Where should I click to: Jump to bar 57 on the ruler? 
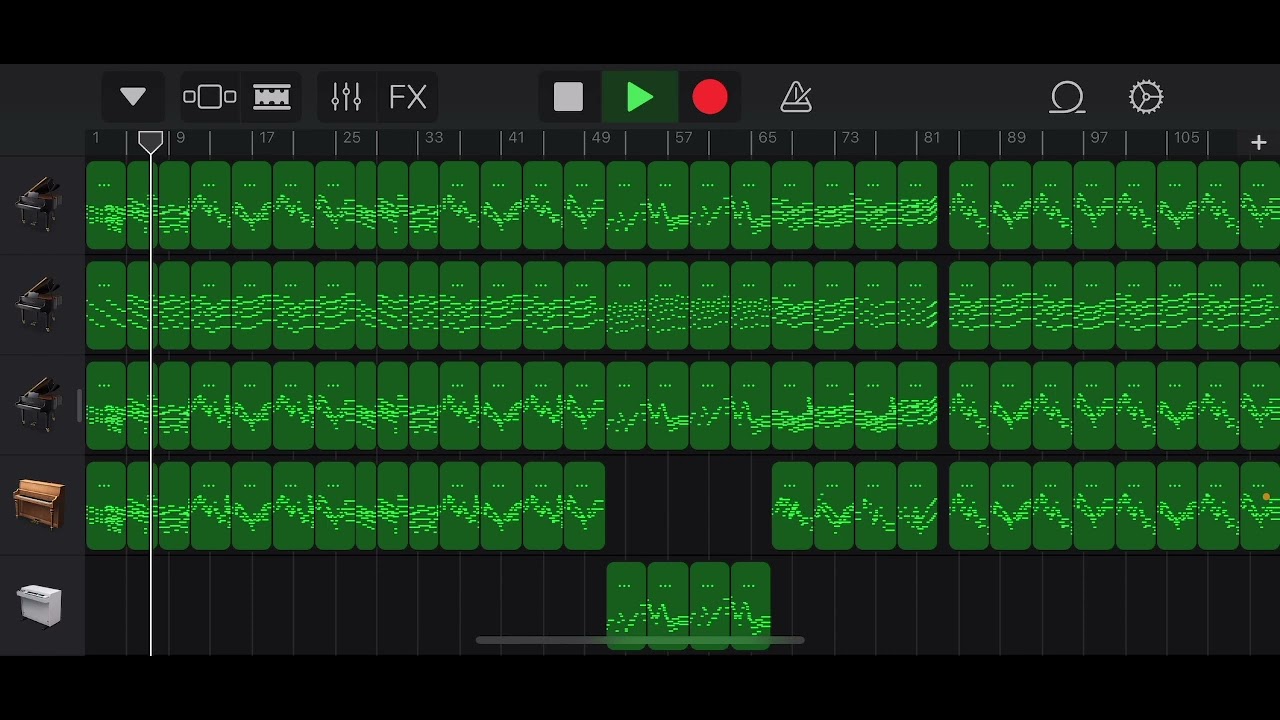coord(683,138)
